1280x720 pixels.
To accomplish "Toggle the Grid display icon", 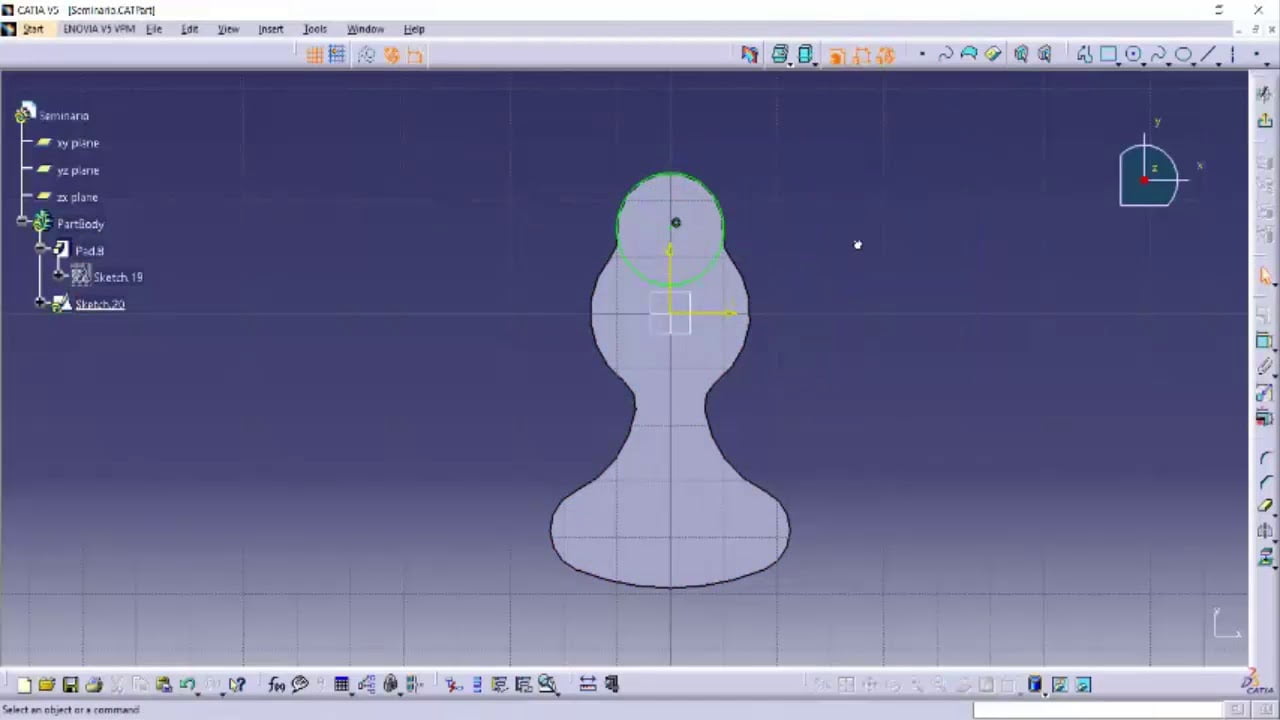I will 314,55.
